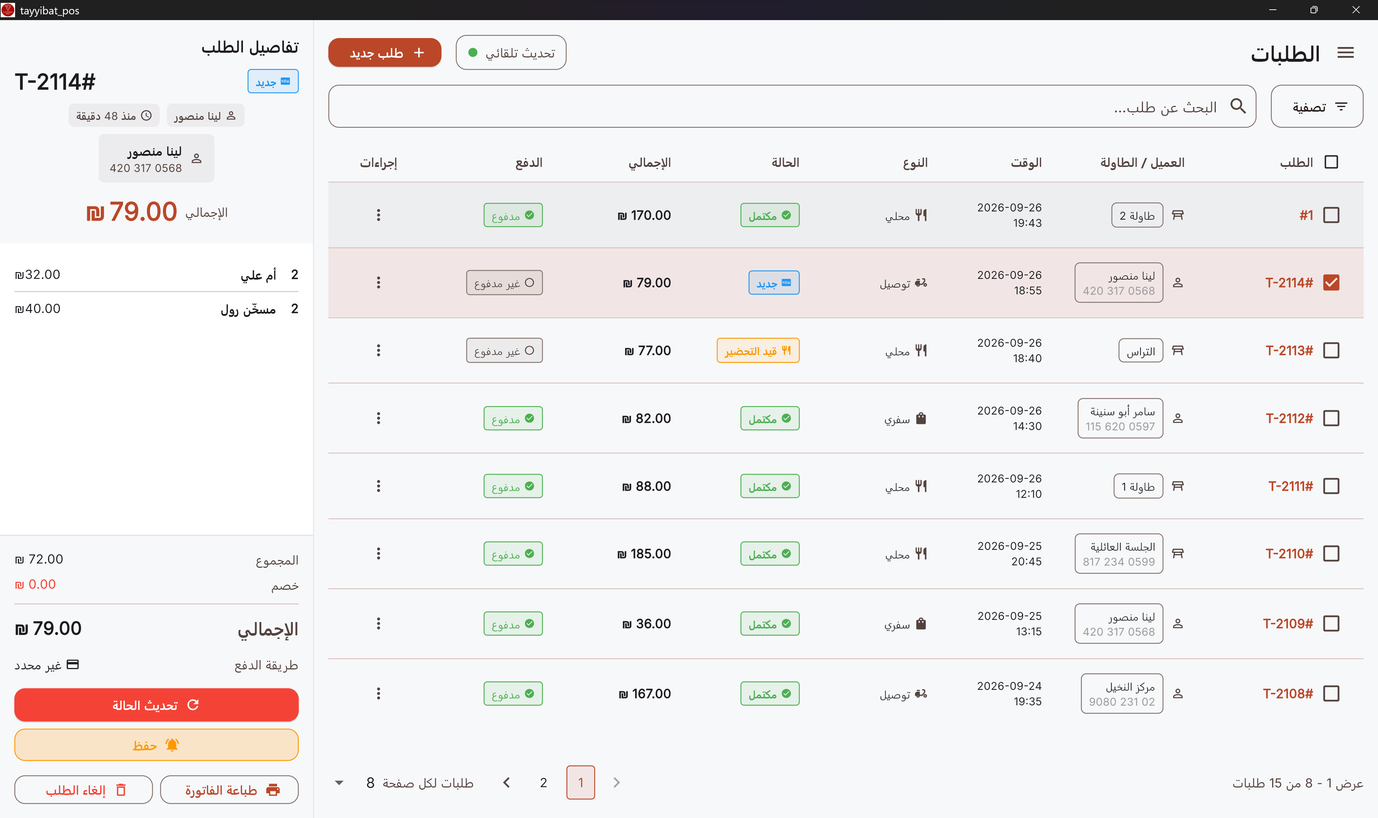Click the قيد التحضير status badge for T-2113
This screenshot has height=818, width=1378.
coord(758,351)
